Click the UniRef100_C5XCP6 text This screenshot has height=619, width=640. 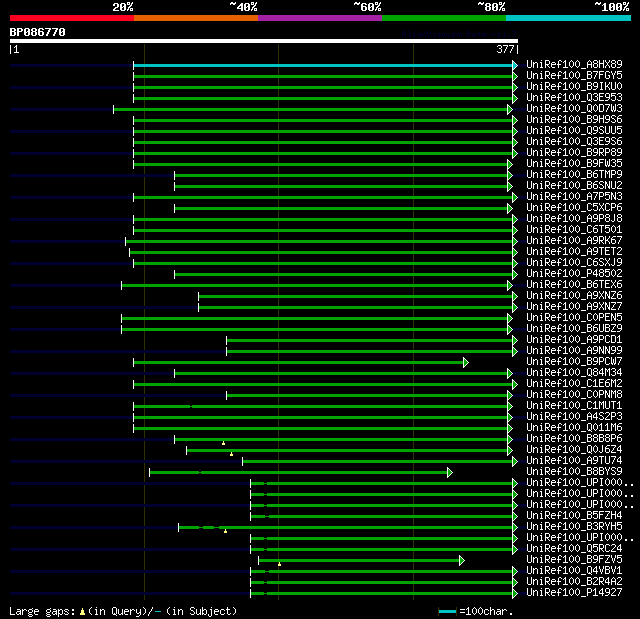point(574,208)
